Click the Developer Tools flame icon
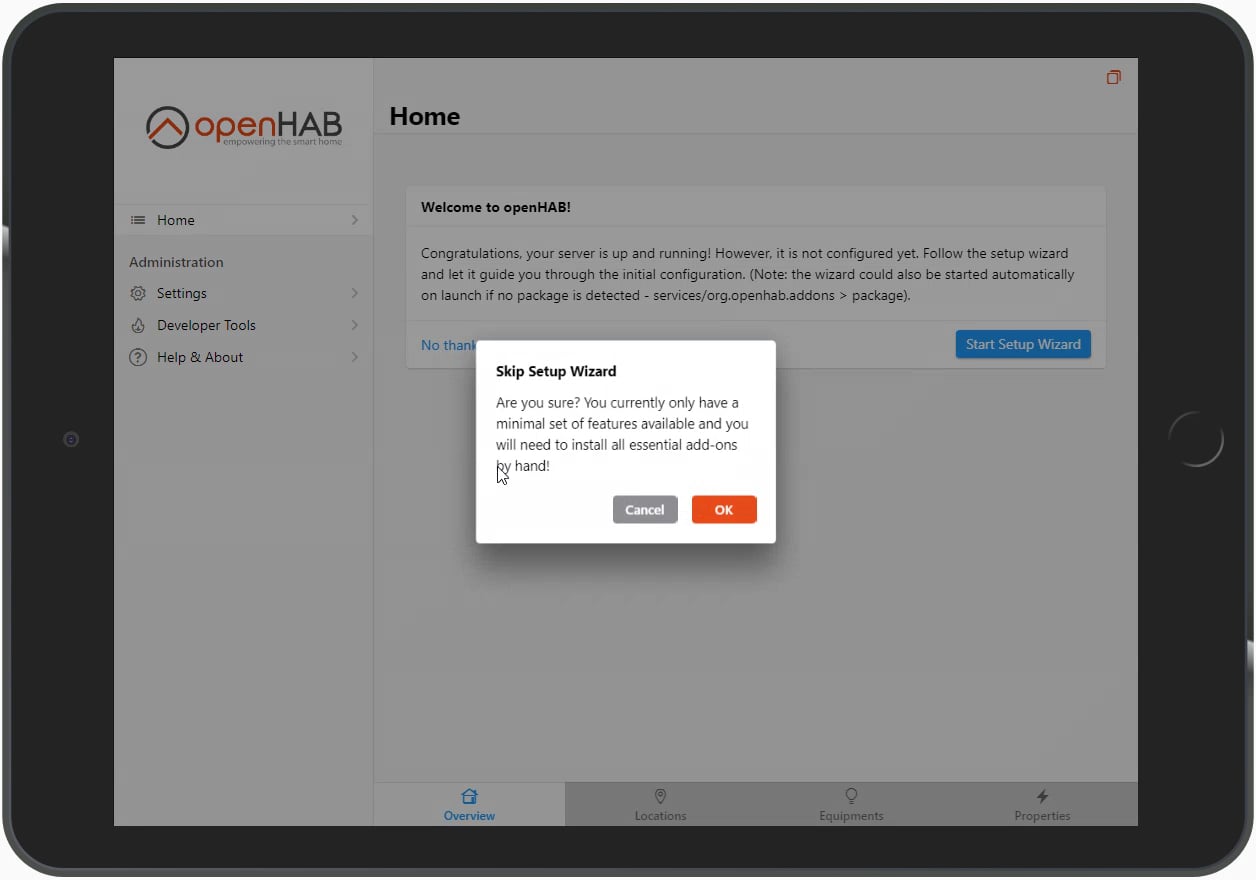Viewport: 1256px width, 880px height. [138, 325]
